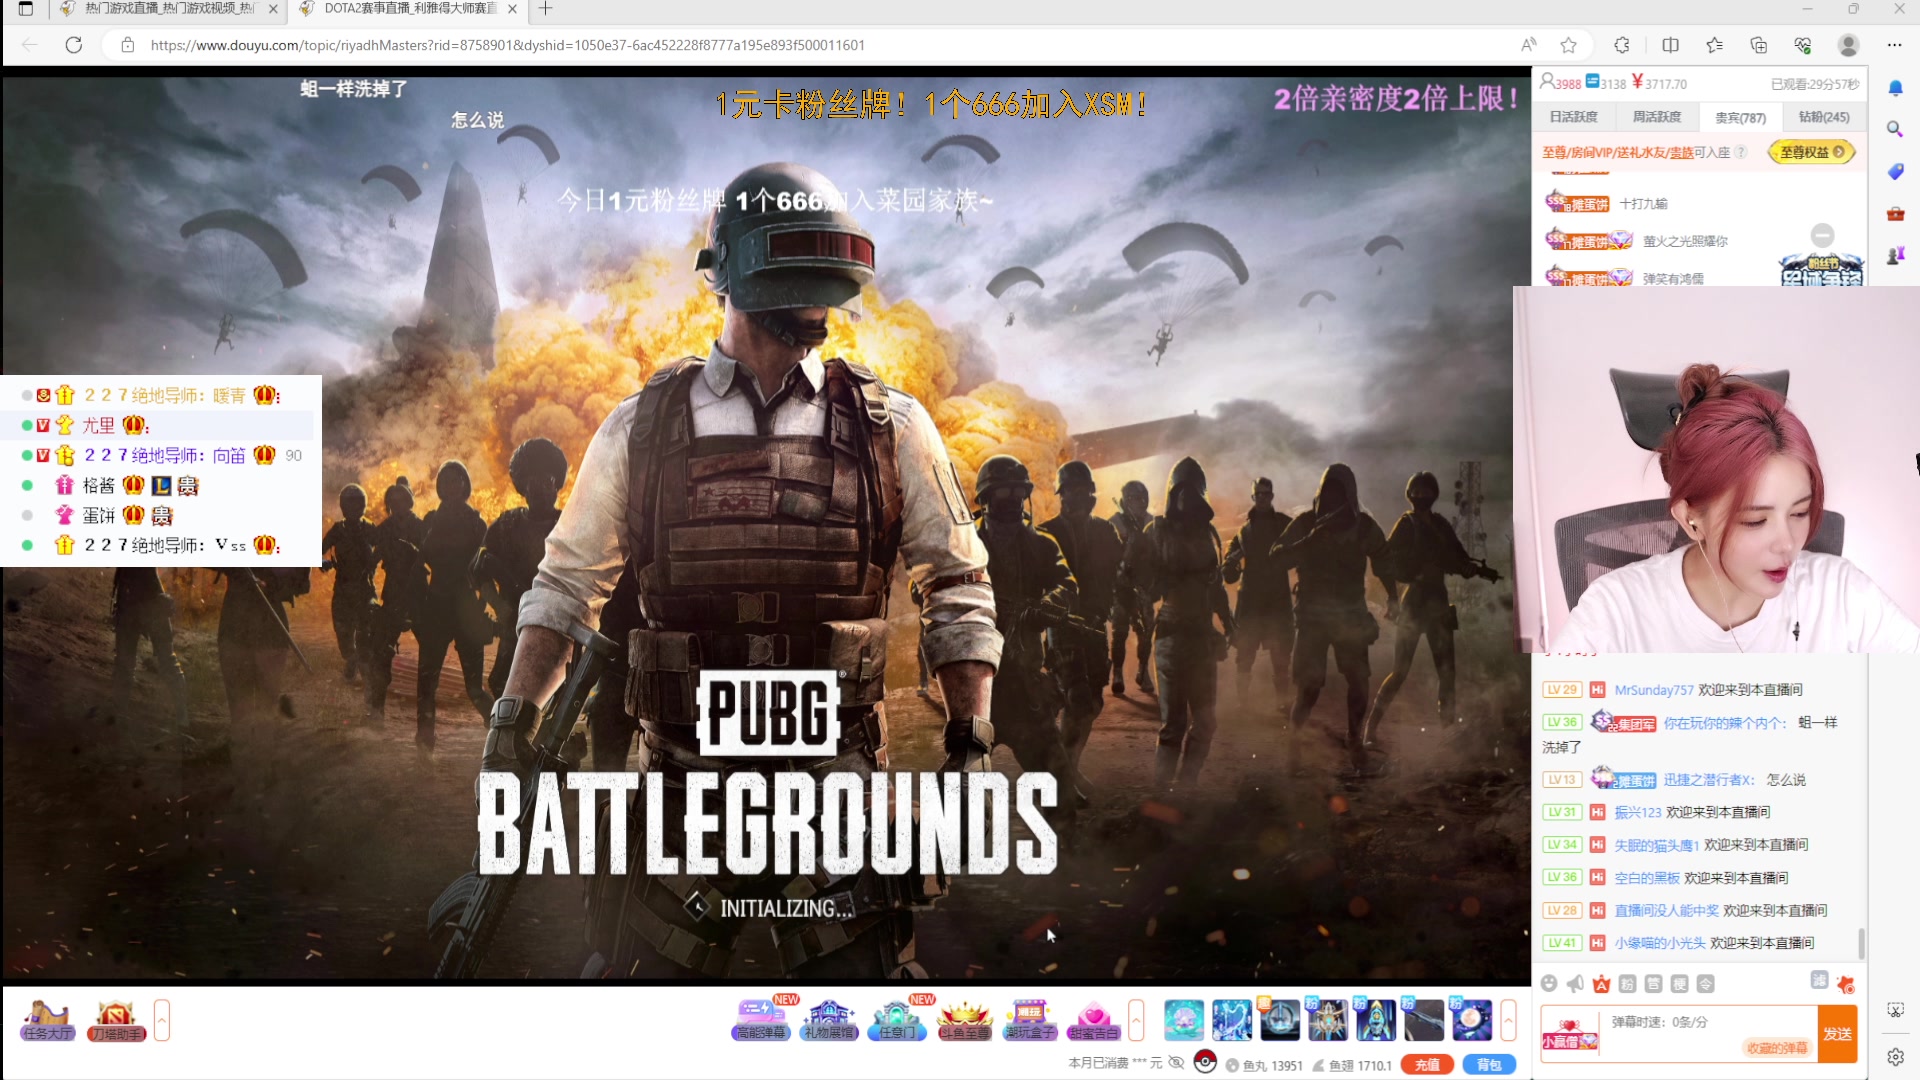Image resolution: width=1920 pixels, height=1080 pixels.
Task: Expand the left activity icons chevron
Action: (x=162, y=1020)
